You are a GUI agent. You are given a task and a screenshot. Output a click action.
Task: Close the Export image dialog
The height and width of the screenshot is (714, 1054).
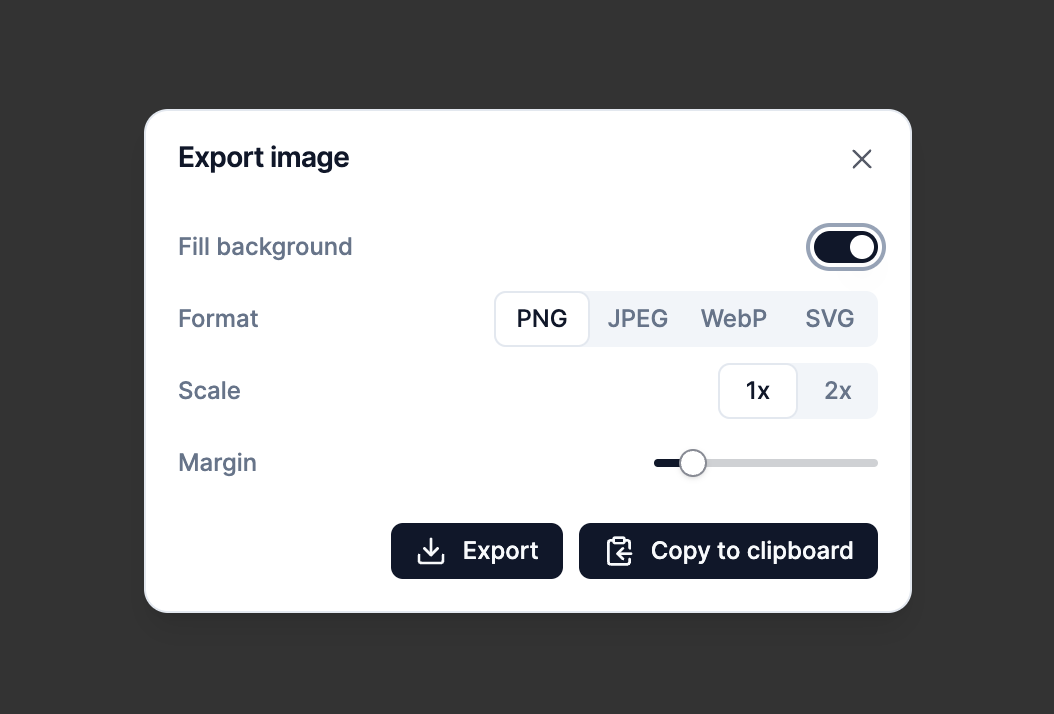[x=862, y=159]
